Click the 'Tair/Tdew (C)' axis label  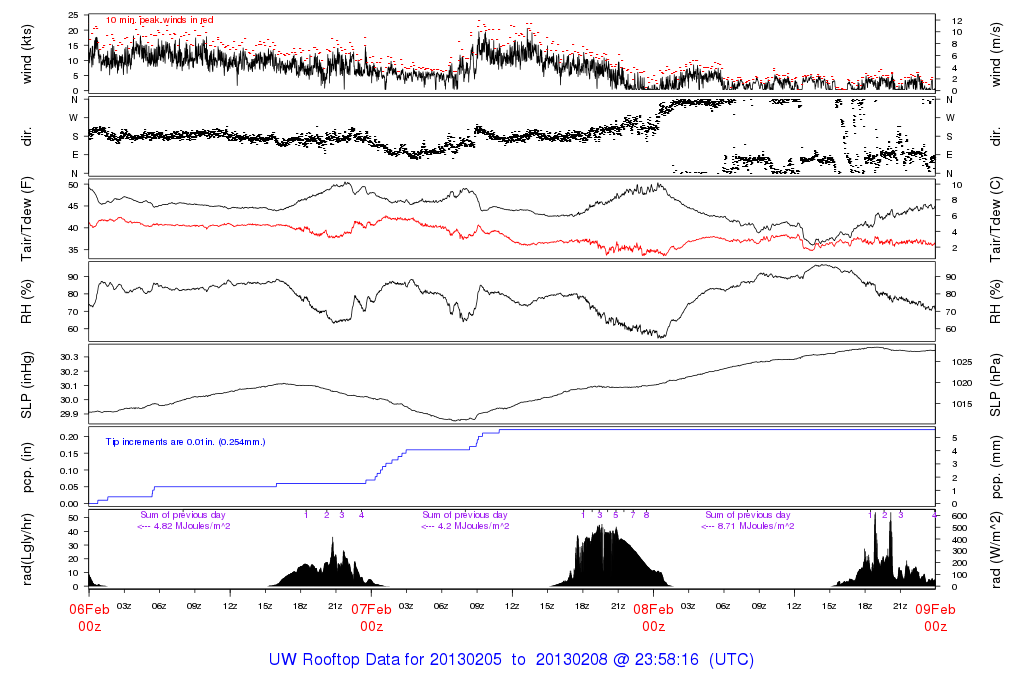point(995,219)
